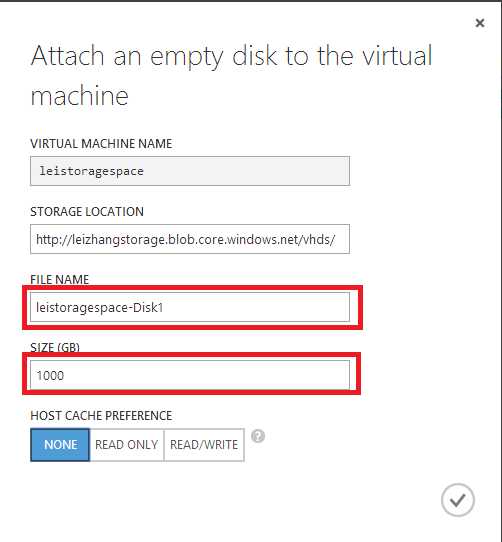Confirm disk attachment with the checkmark icon

coord(458,500)
